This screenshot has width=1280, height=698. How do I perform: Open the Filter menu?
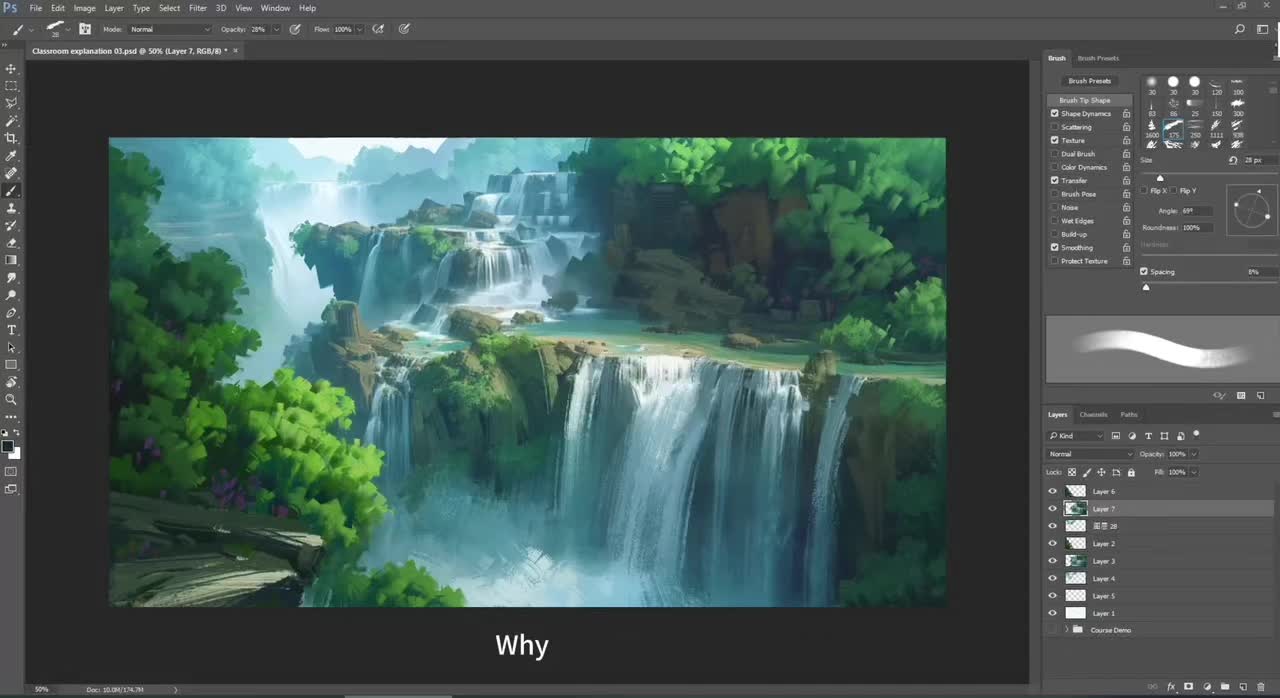point(198,8)
